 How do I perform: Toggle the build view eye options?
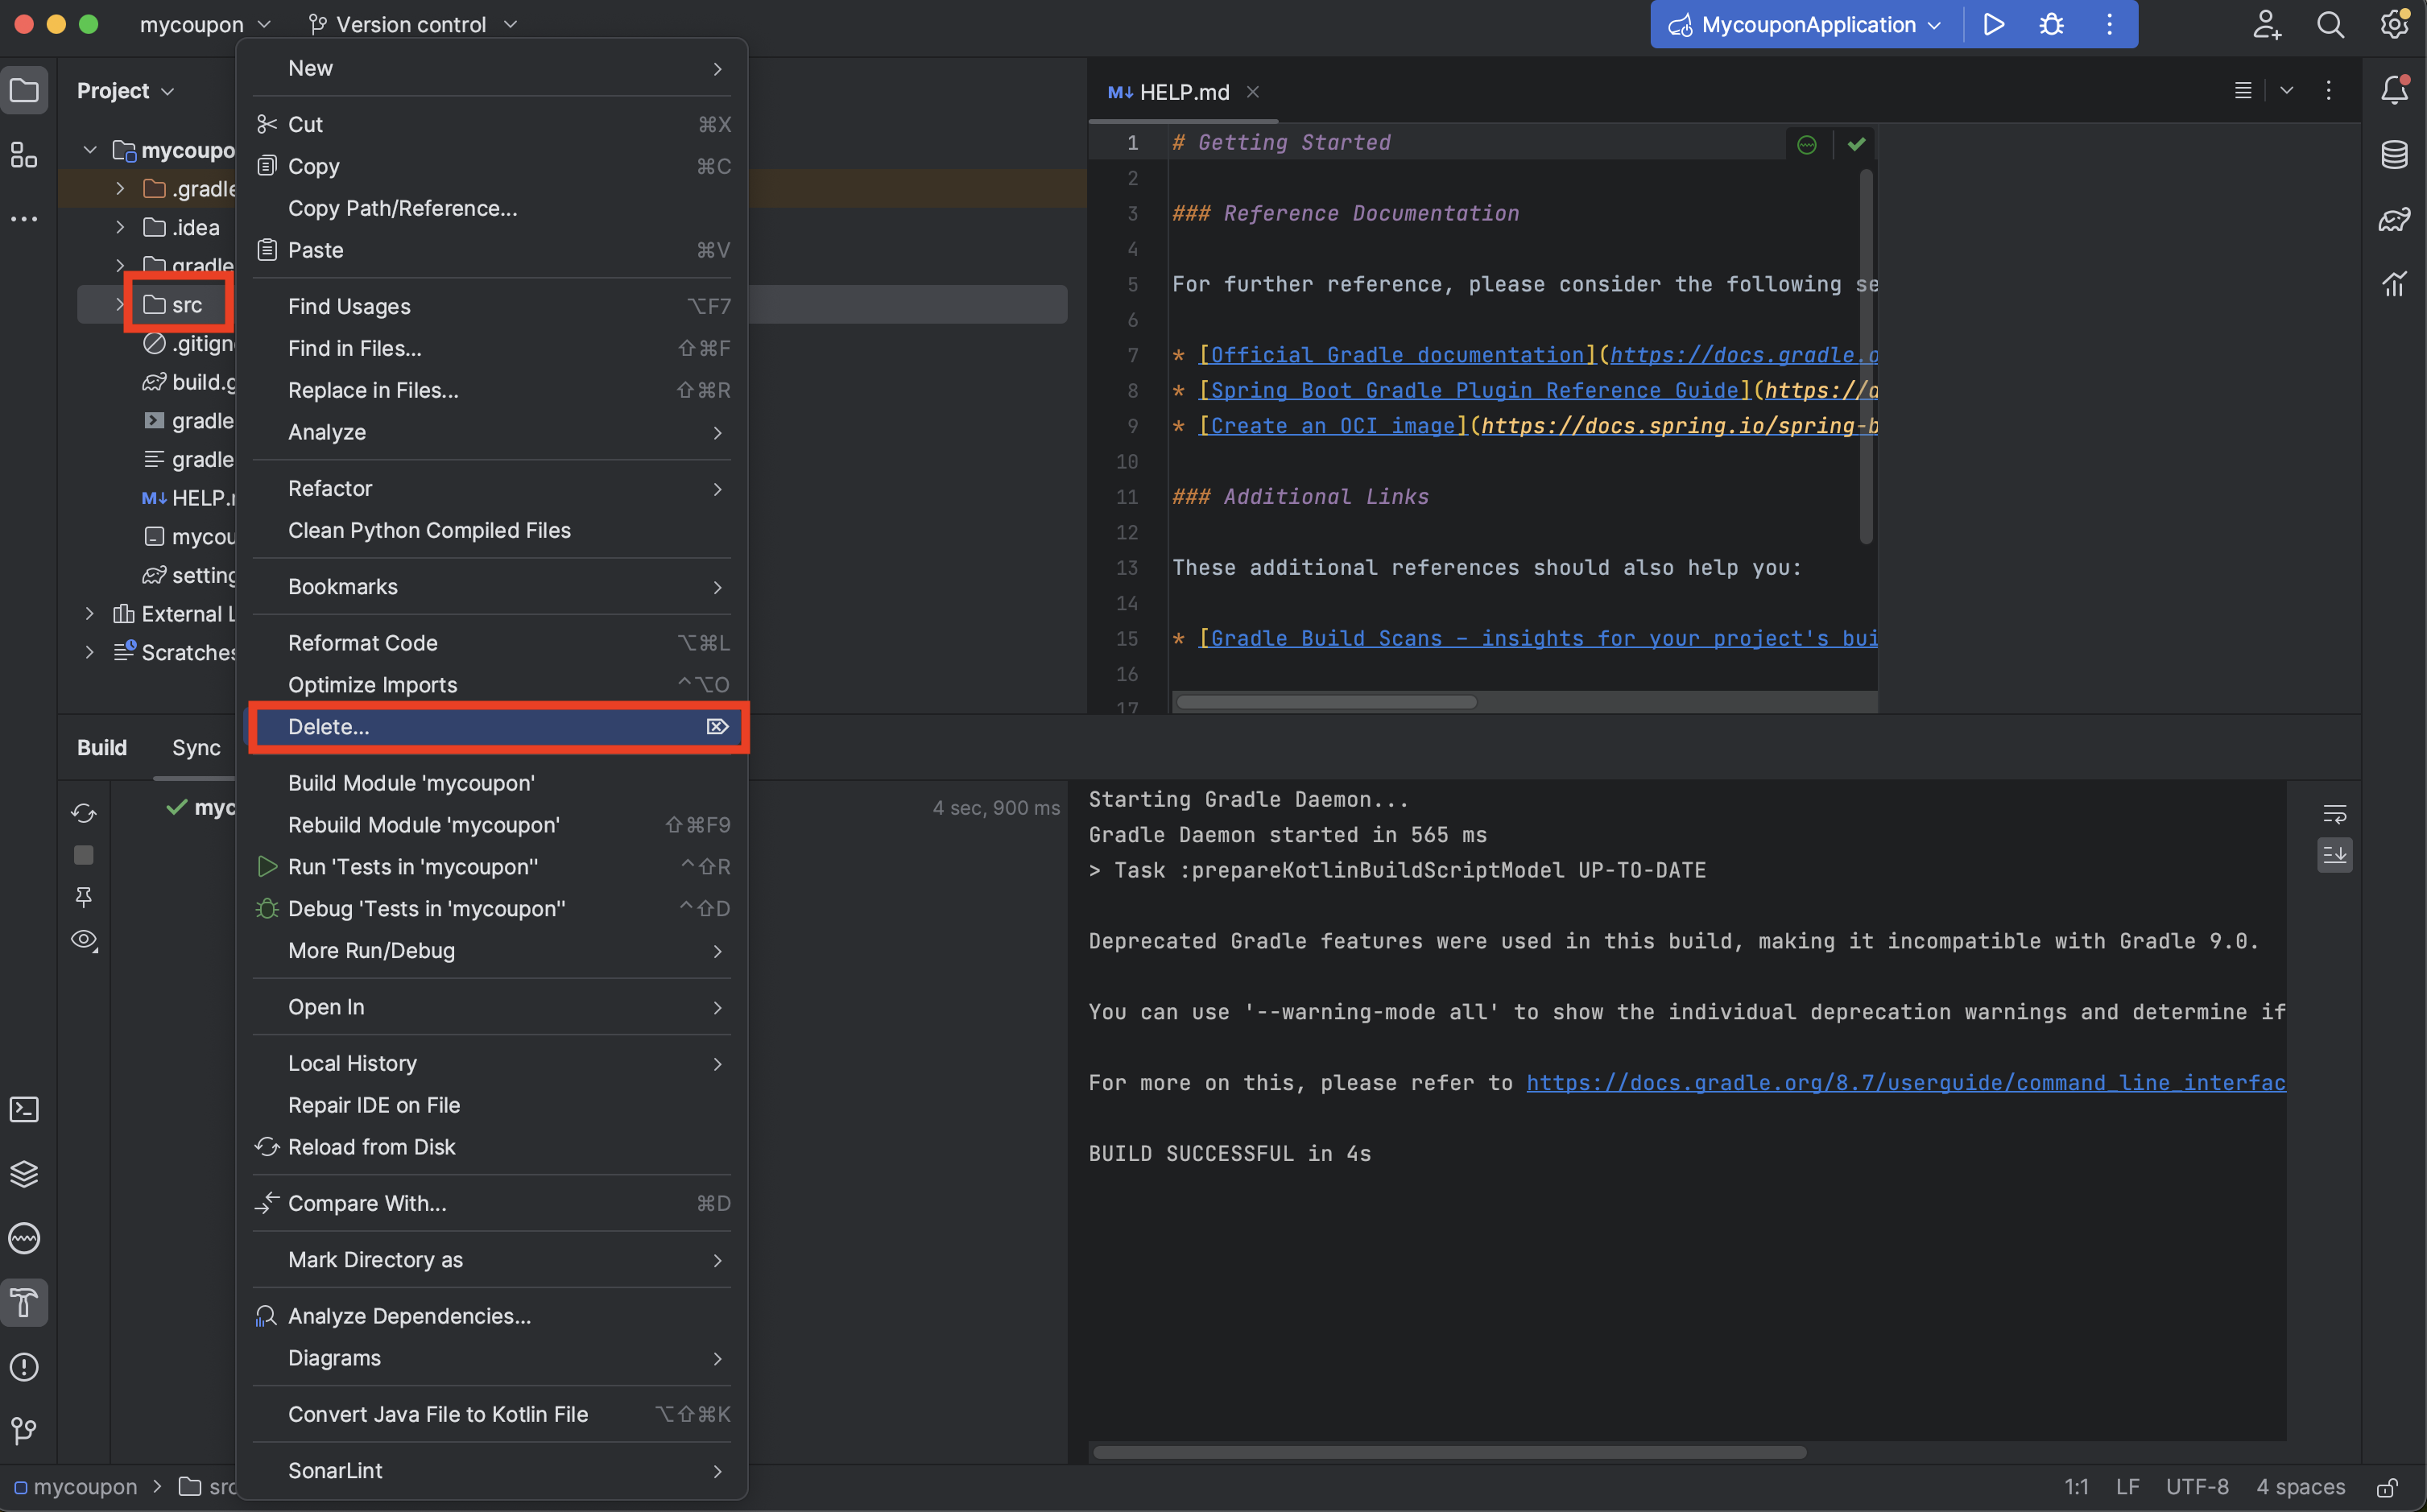84,940
